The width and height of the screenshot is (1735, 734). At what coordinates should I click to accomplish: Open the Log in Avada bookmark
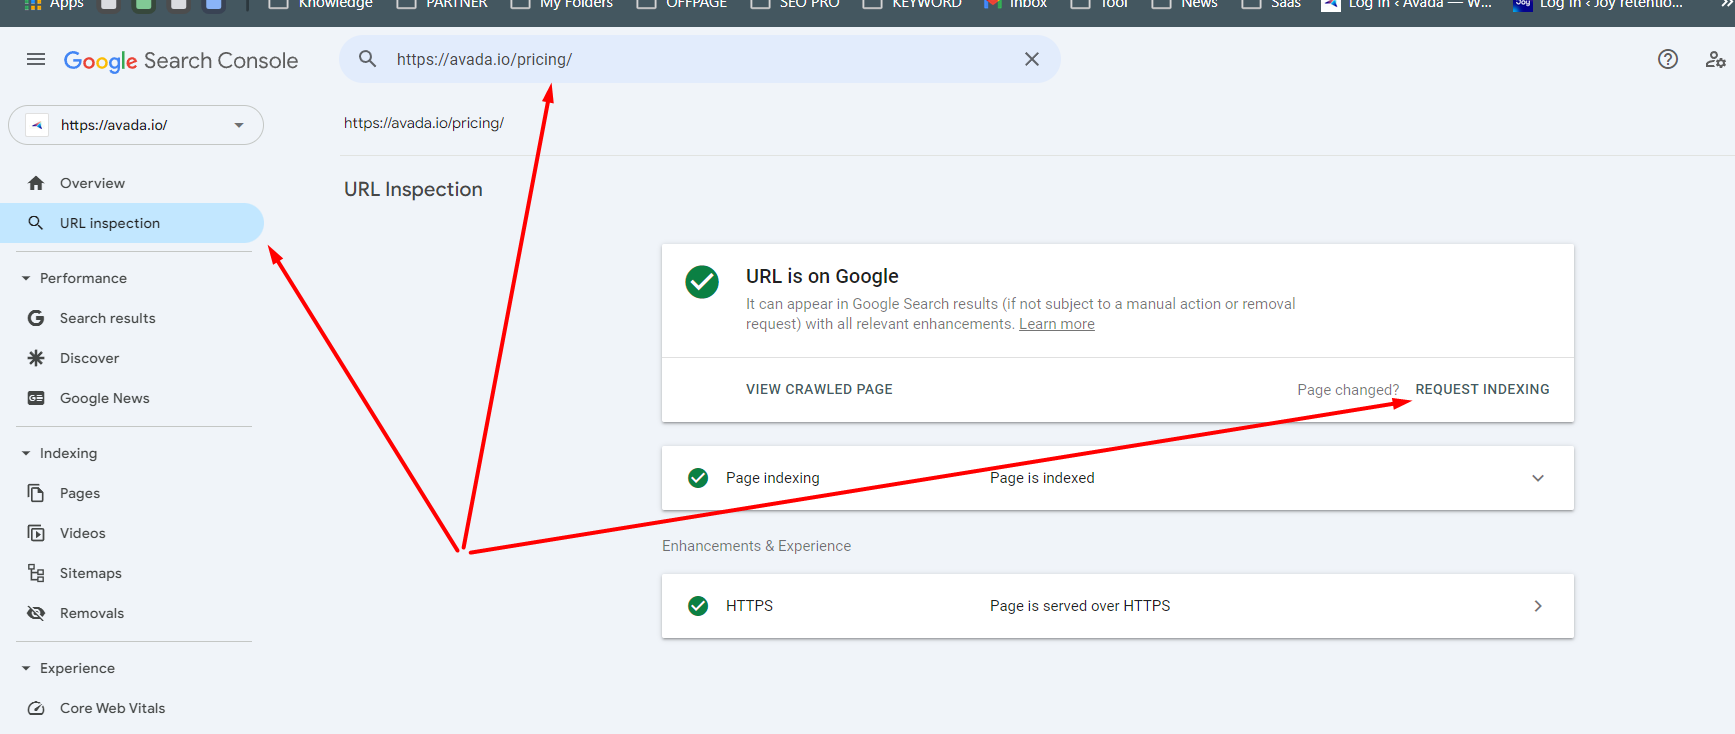(x=1406, y=4)
